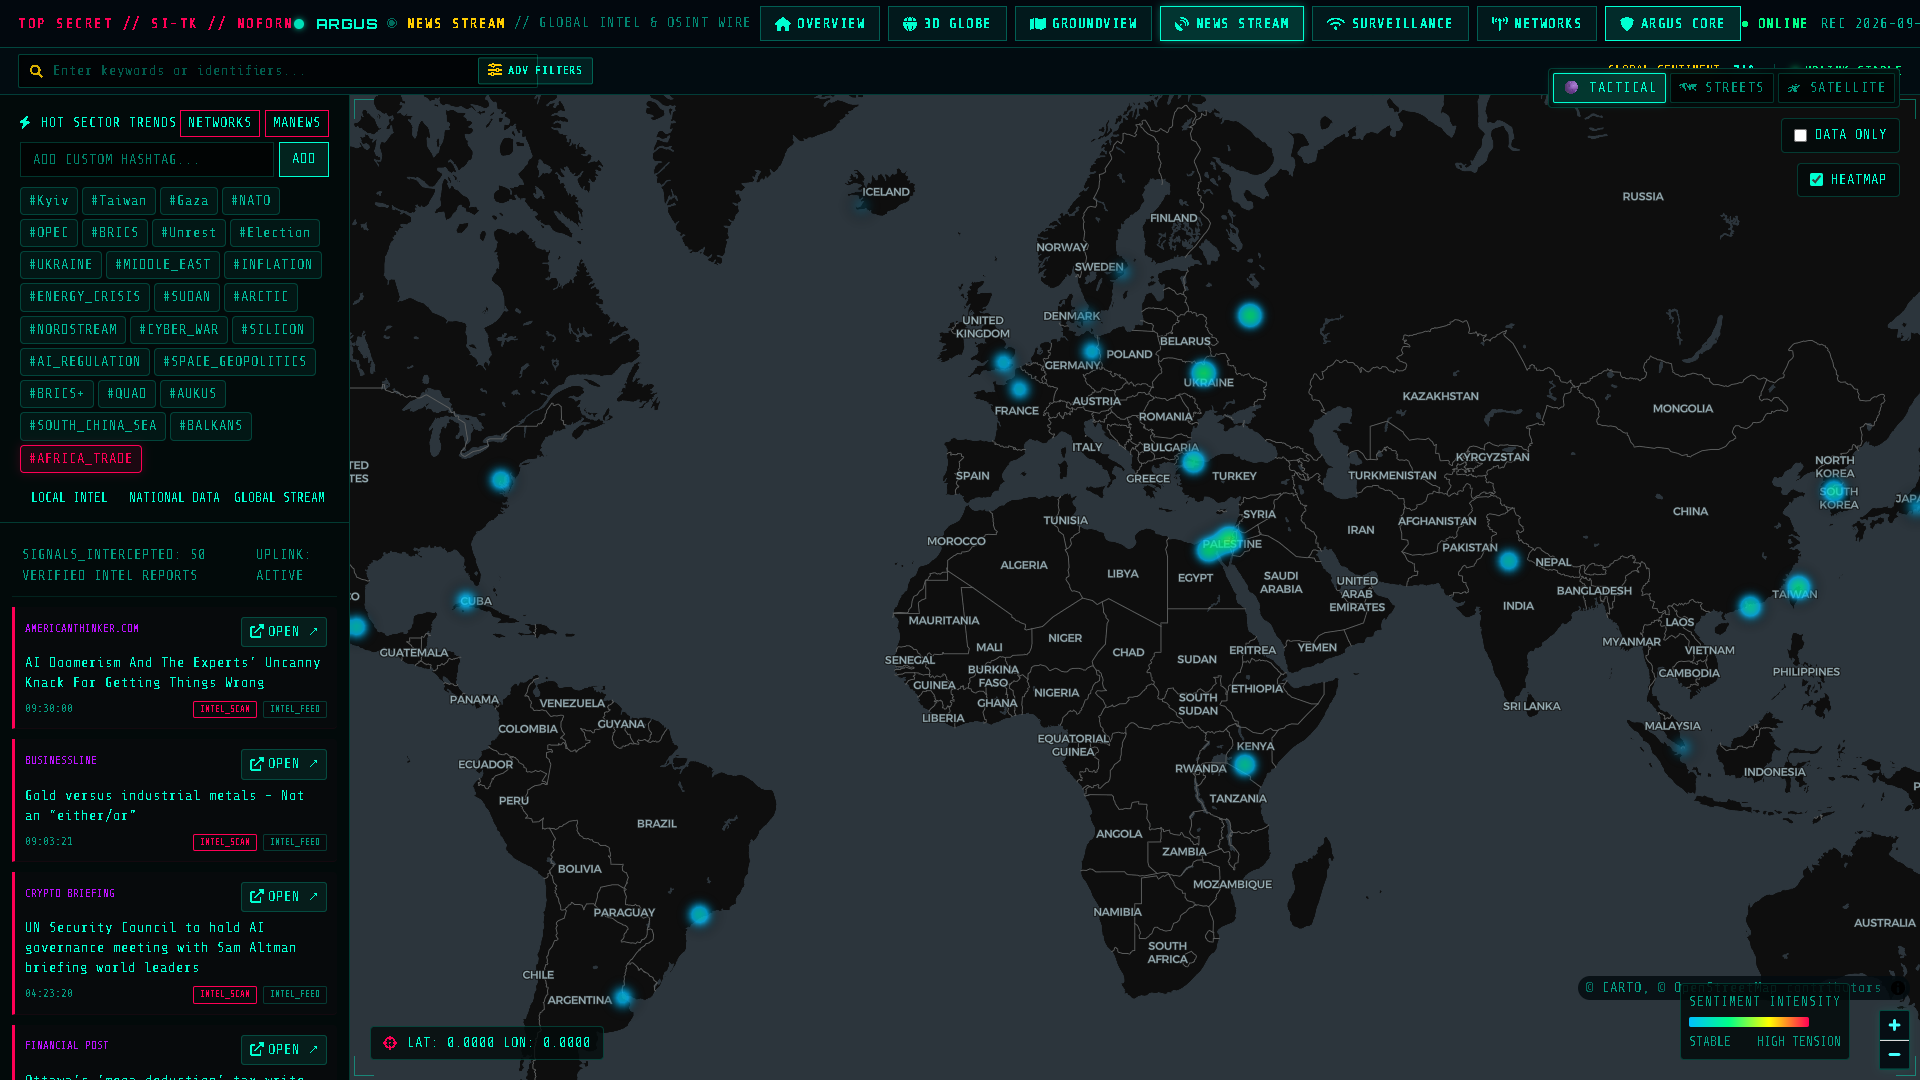Select the Tactical map style
This screenshot has width=1920, height=1080.
[x=1609, y=88]
